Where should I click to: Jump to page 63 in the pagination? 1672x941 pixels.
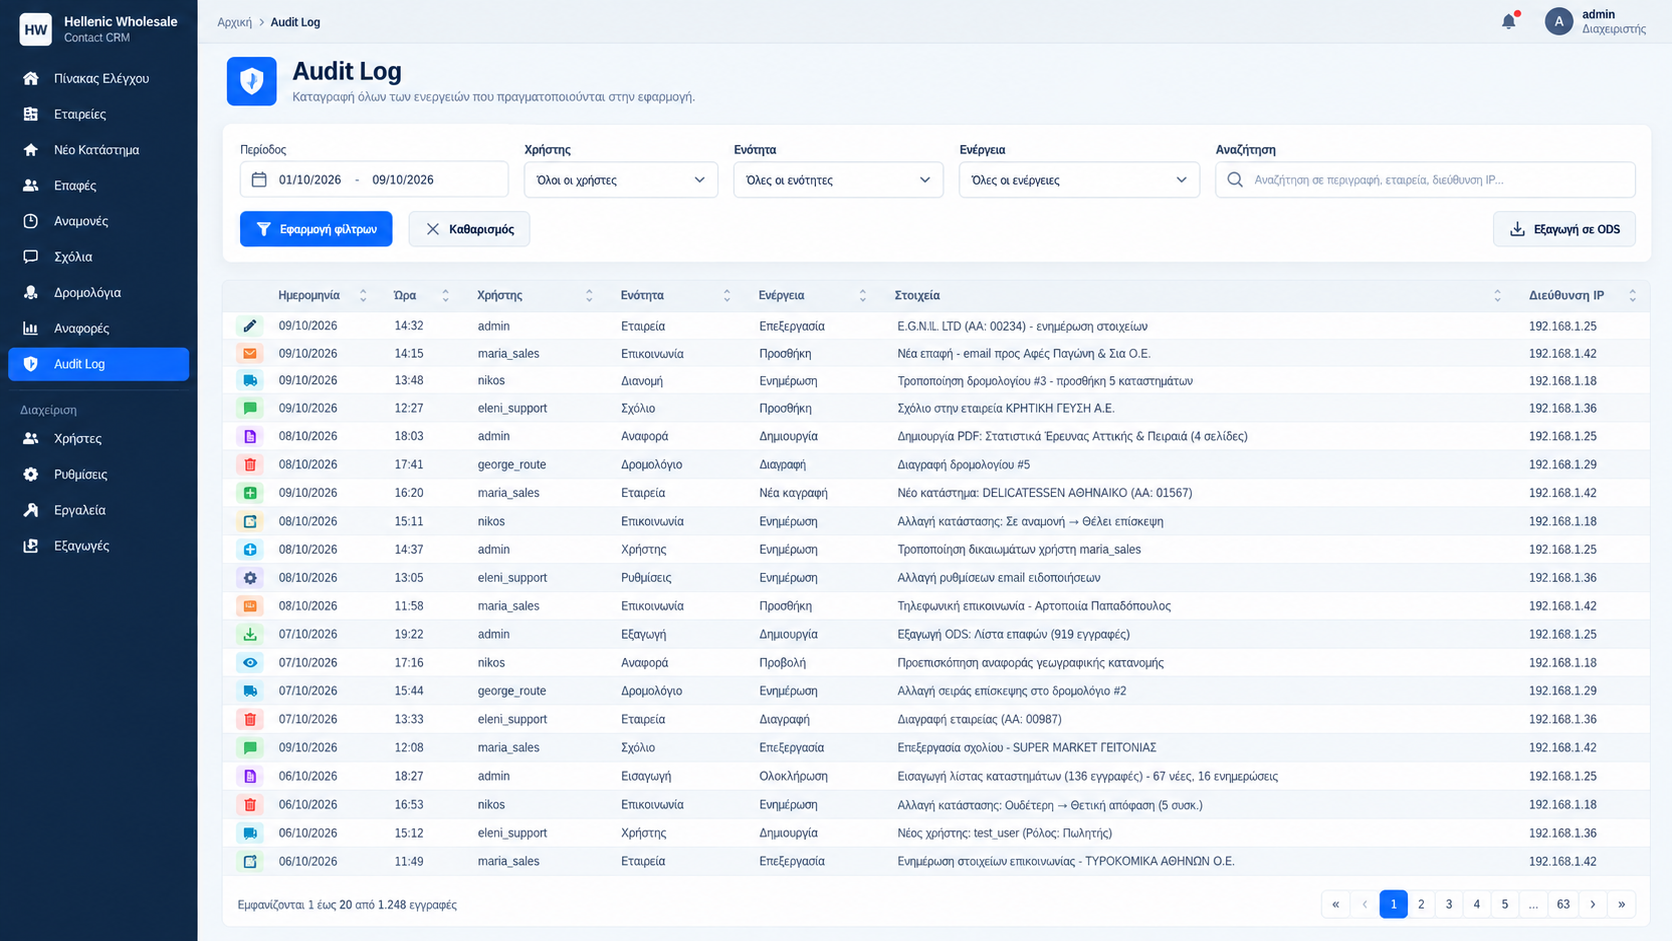(1563, 904)
